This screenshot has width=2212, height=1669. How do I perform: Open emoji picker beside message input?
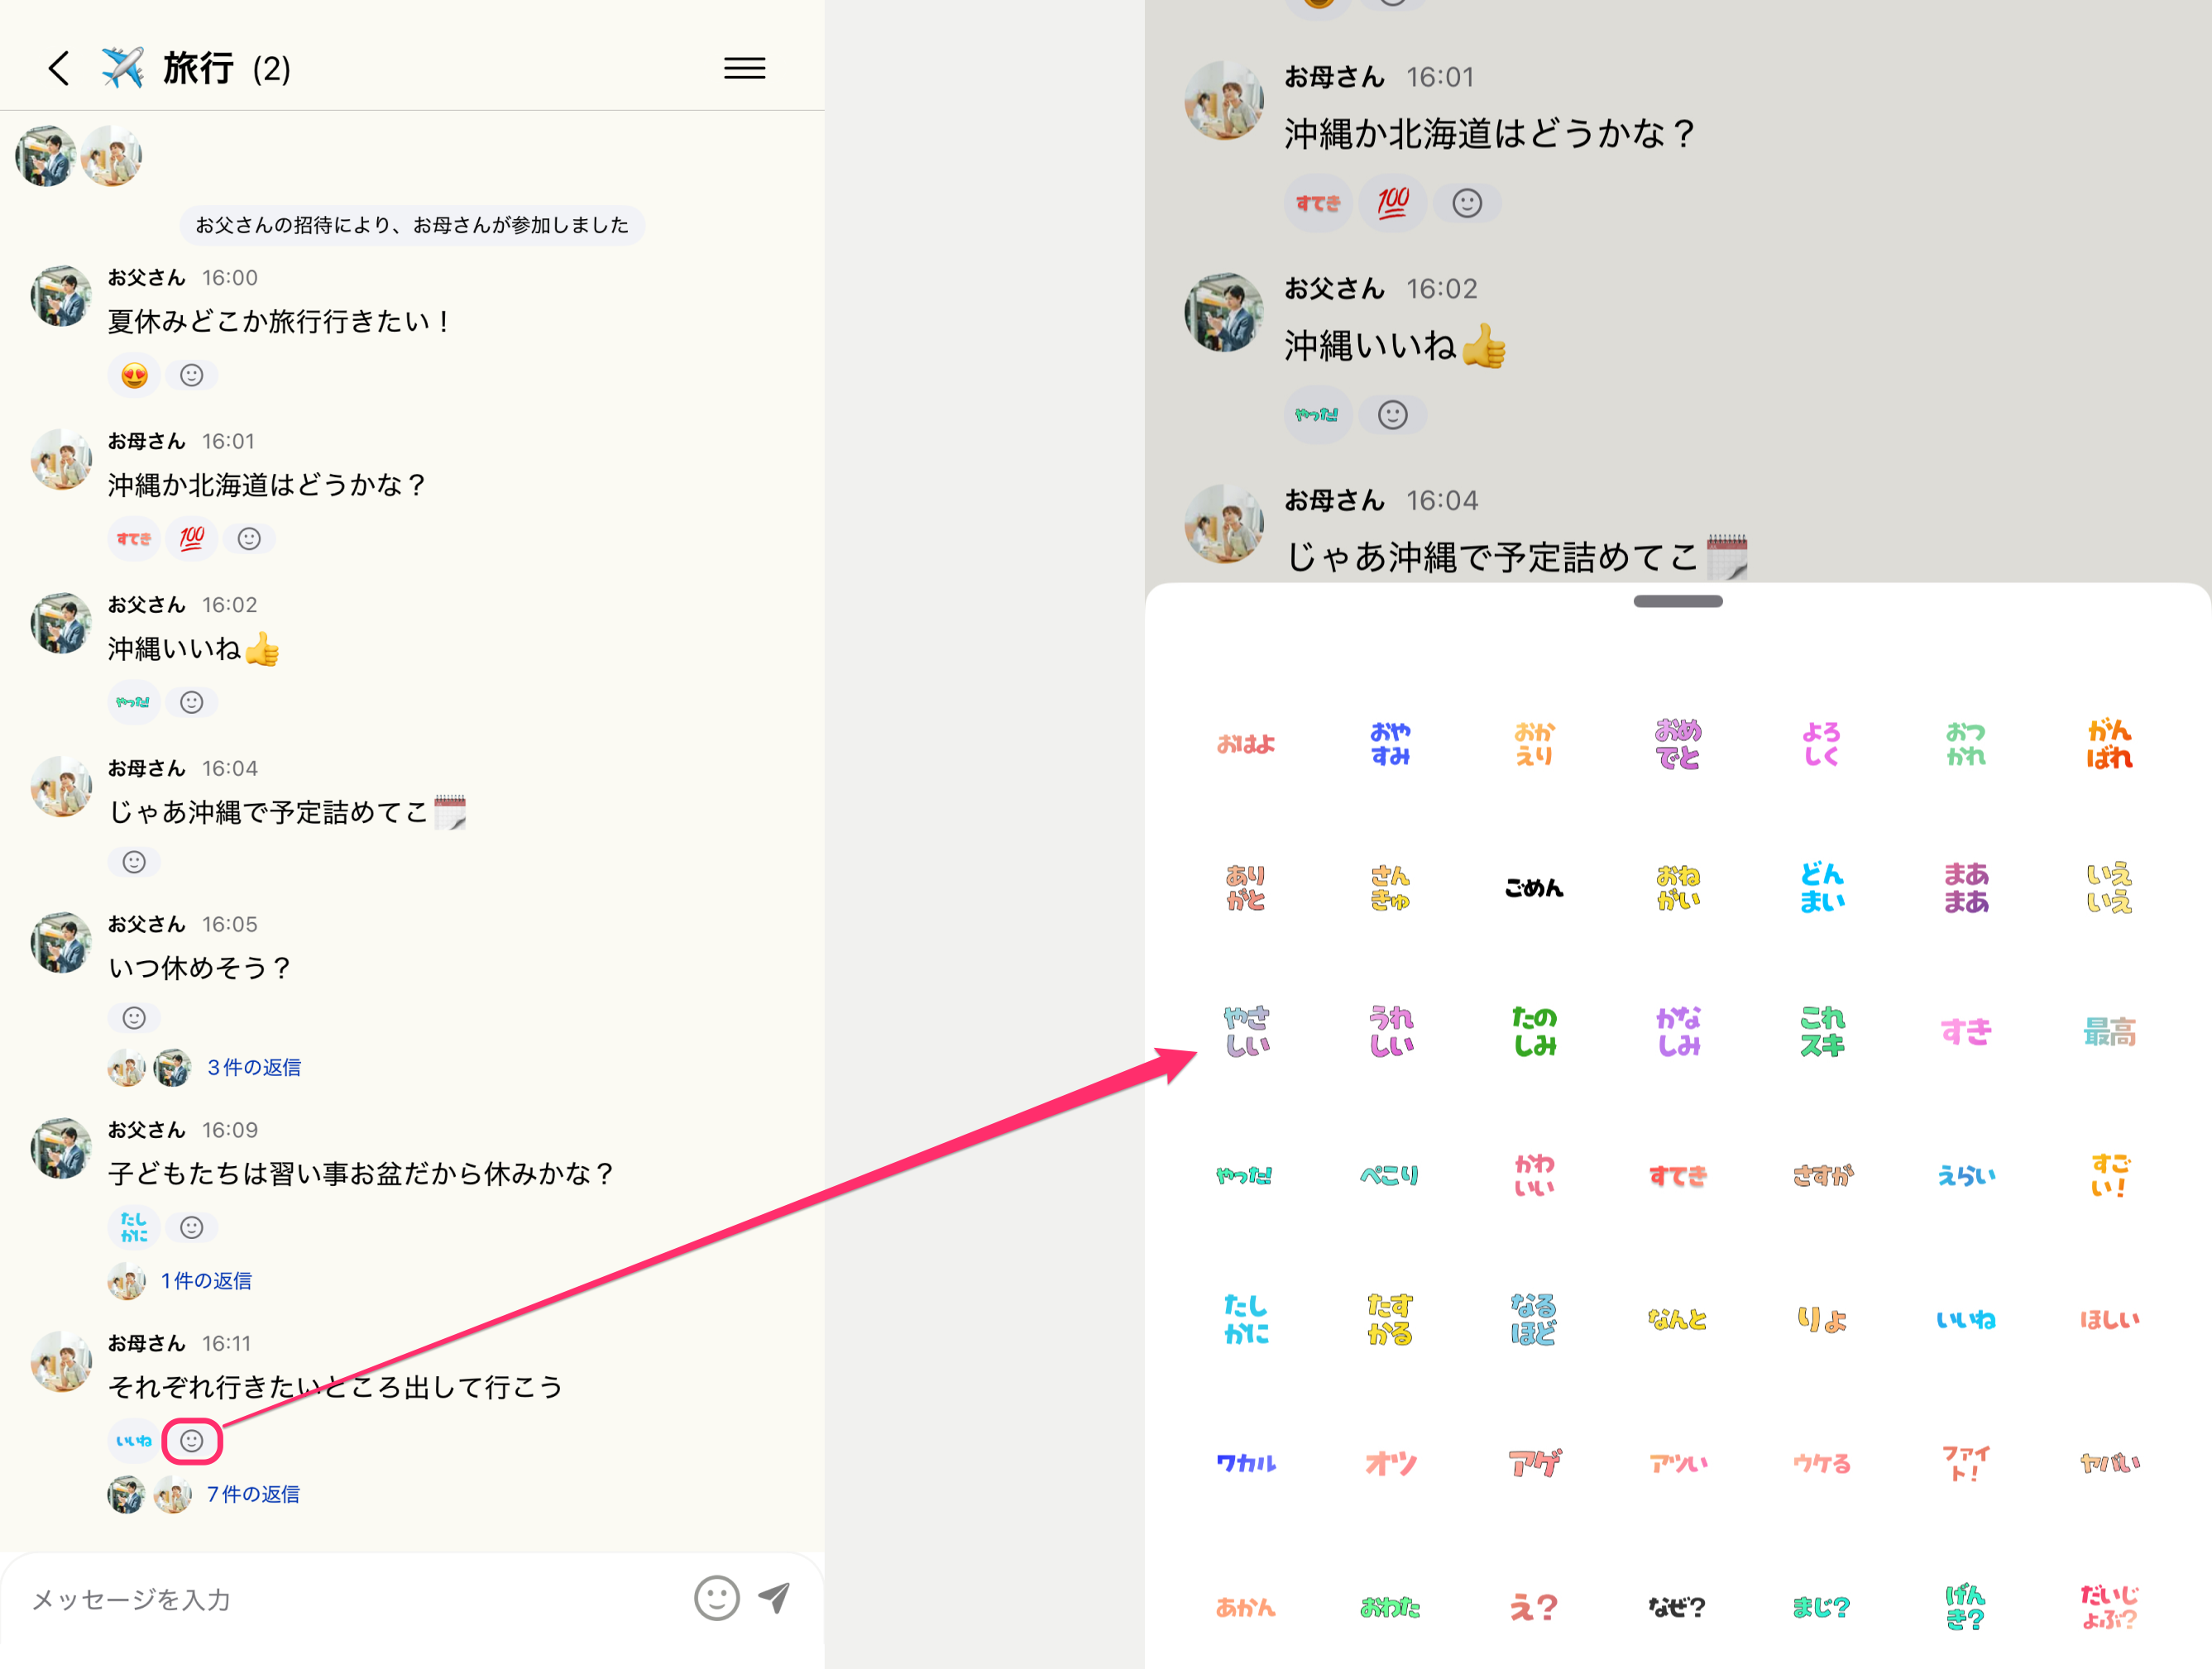(x=716, y=1598)
